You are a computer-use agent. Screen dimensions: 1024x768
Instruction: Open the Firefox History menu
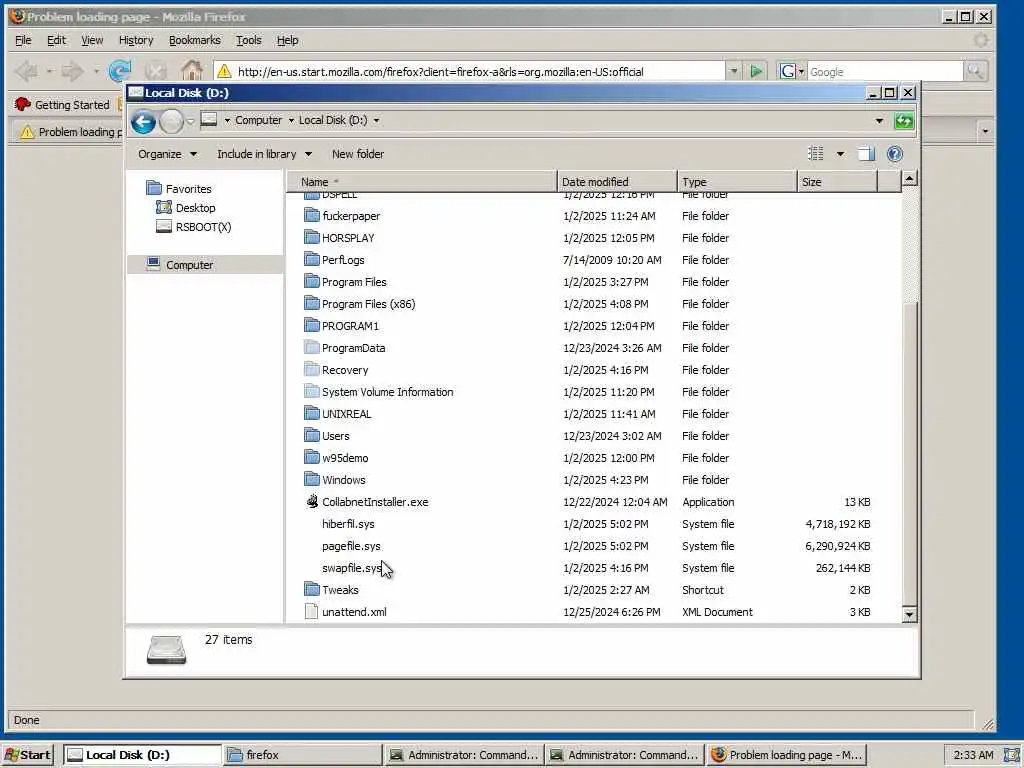pos(136,40)
